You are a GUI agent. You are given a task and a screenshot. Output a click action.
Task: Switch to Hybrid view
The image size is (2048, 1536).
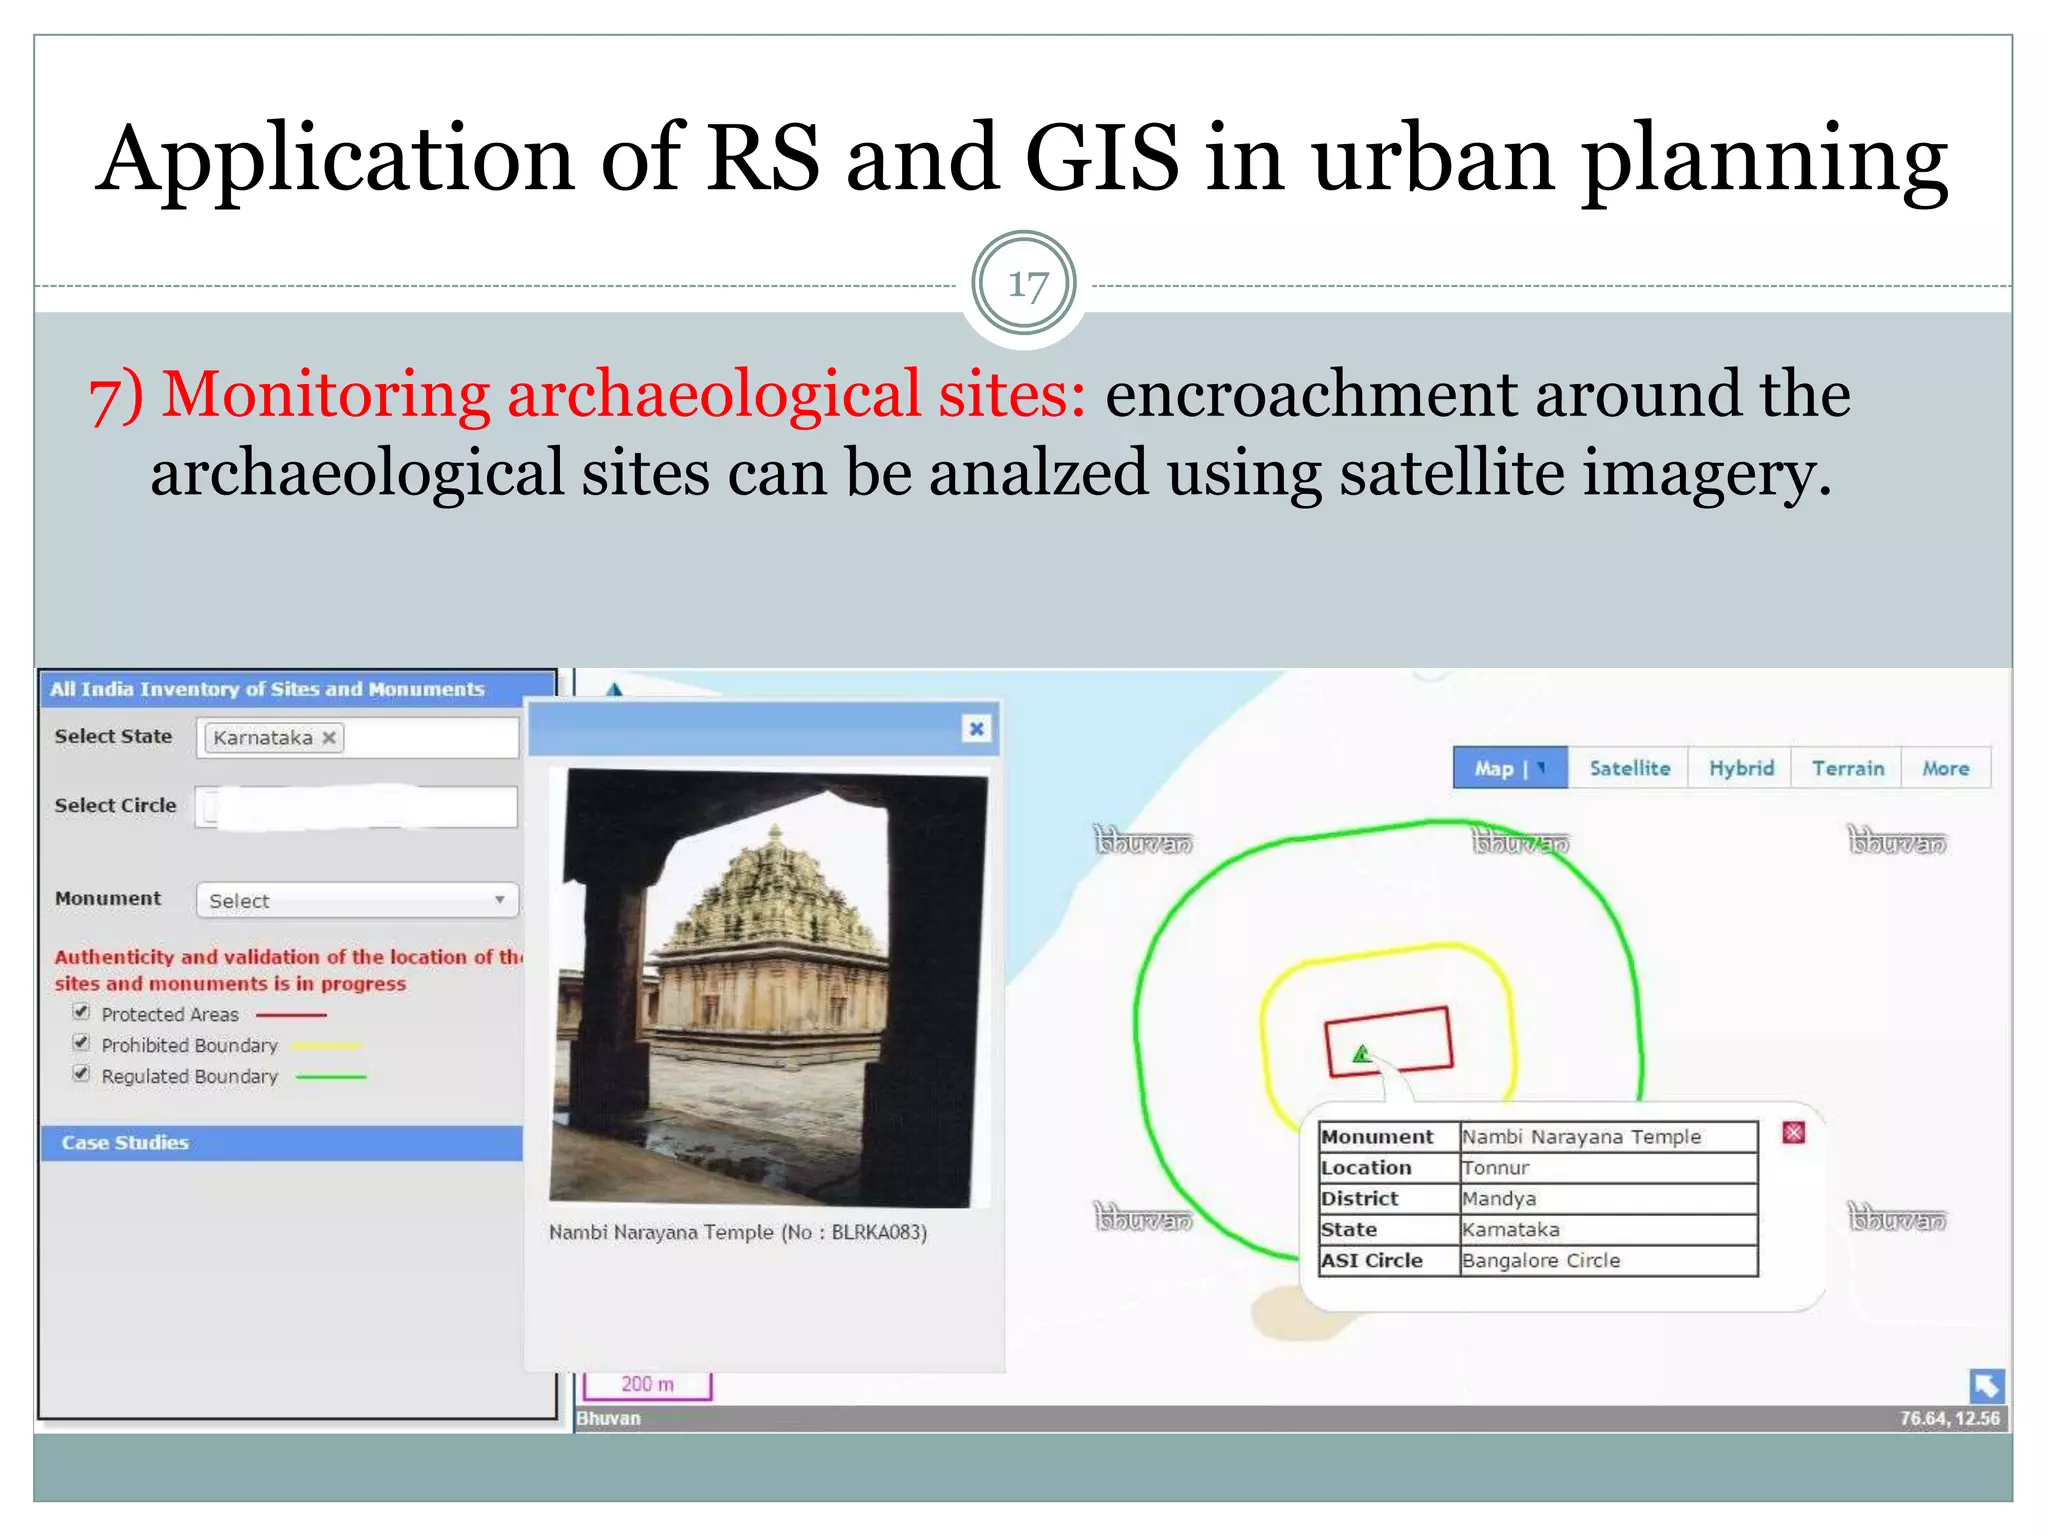(x=1741, y=768)
